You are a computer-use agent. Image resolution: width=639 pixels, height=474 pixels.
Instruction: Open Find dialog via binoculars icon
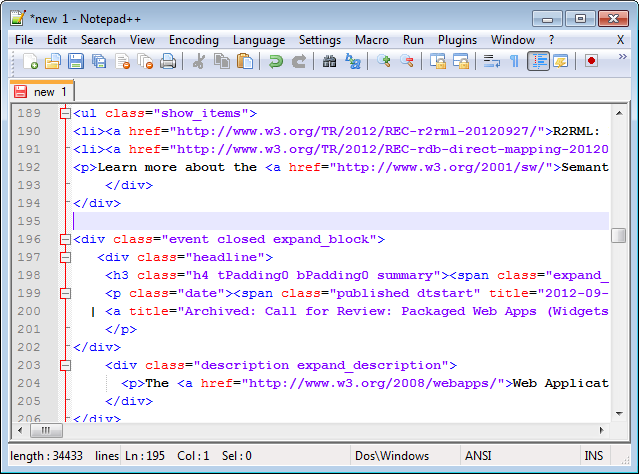pyautogui.click(x=329, y=62)
